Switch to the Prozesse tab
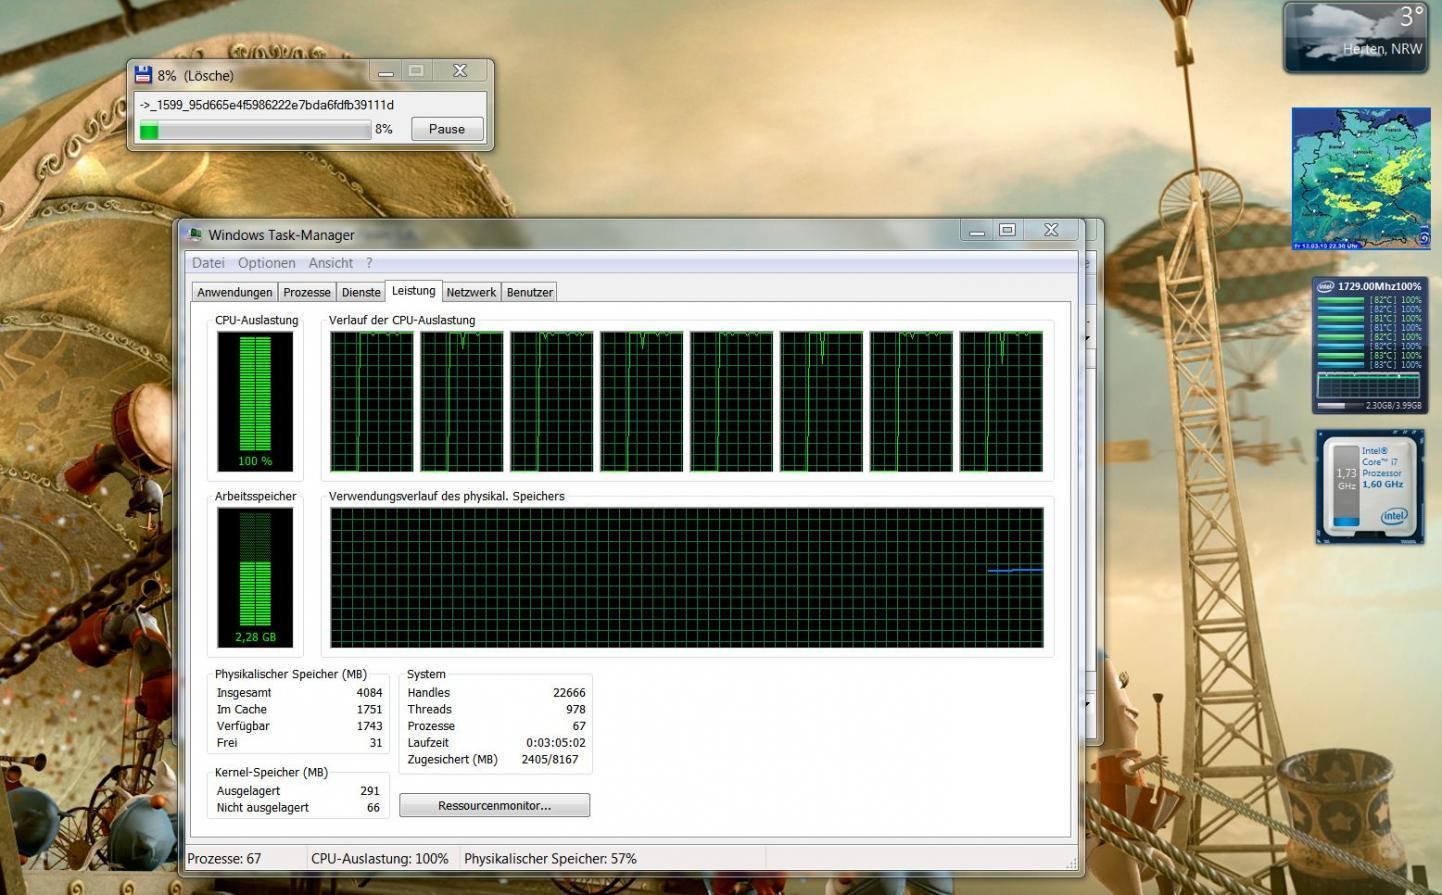Image resolution: width=1442 pixels, height=895 pixels. [307, 292]
